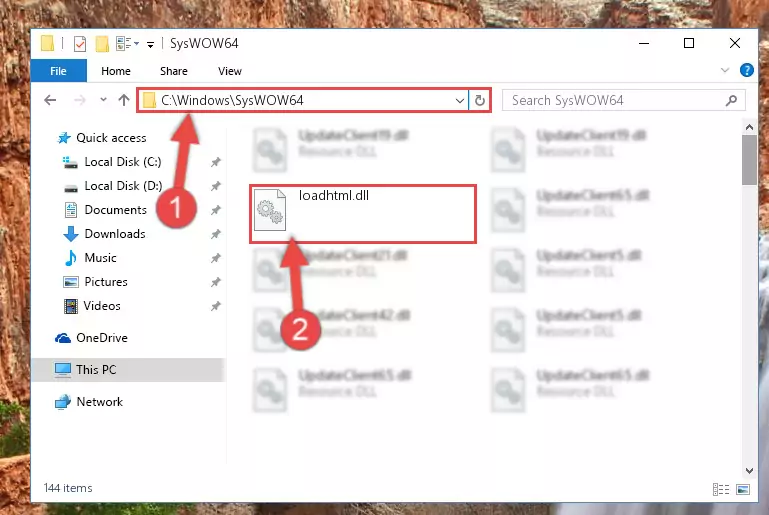The height and width of the screenshot is (515, 769).
Task: Go up one folder level with Up arrow
Action: [x=124, y=100]
